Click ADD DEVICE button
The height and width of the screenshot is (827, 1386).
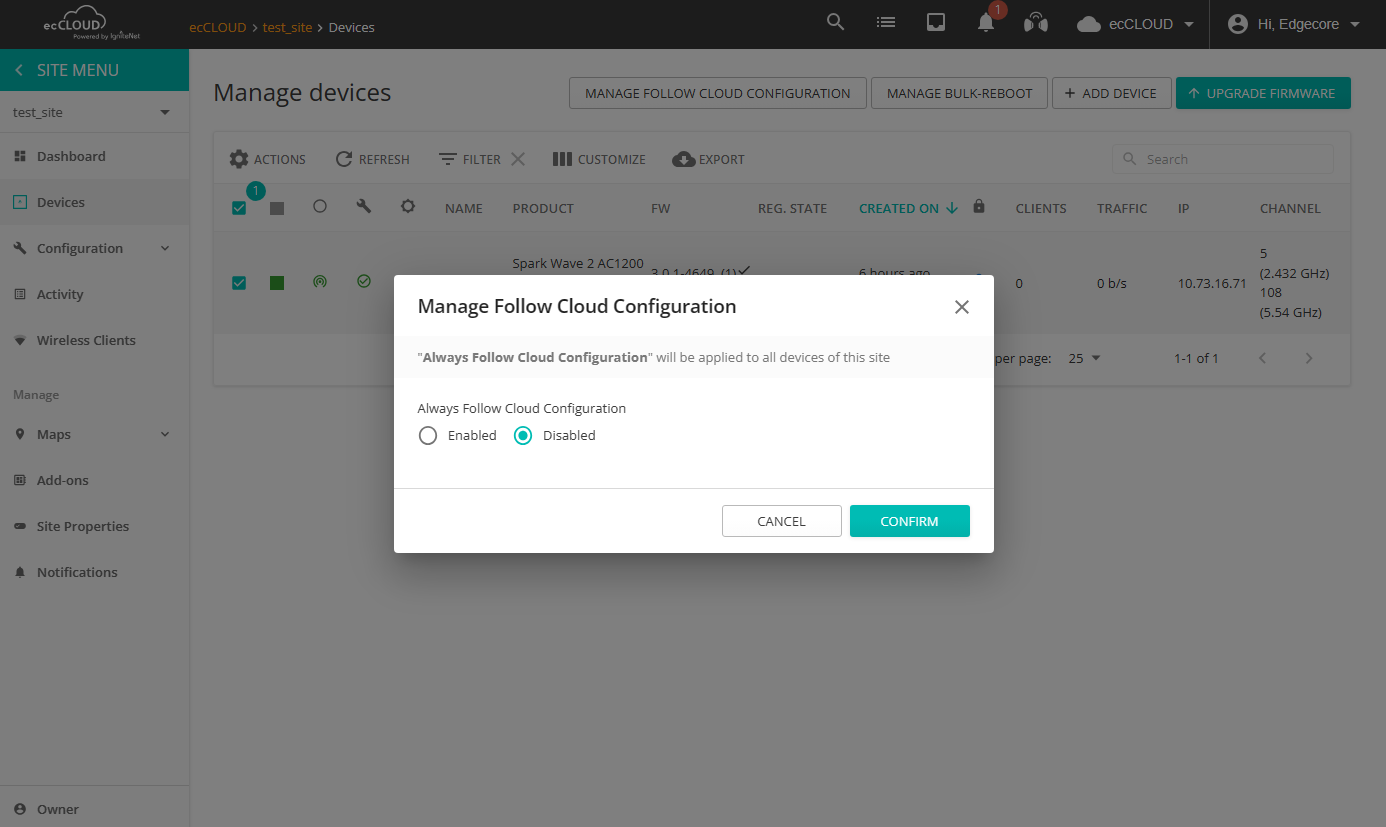[1111, 93]
